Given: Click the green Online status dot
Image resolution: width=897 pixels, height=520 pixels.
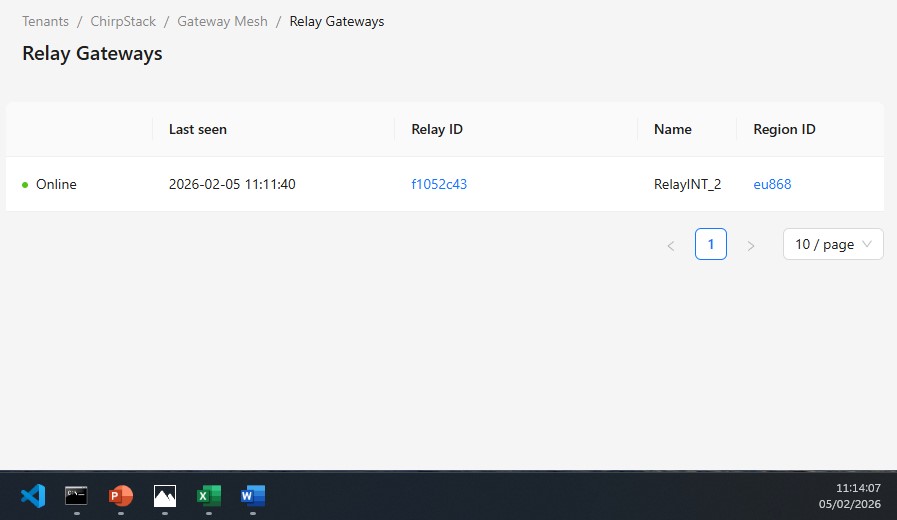Looking at the screenshot, I should (25, 185).
